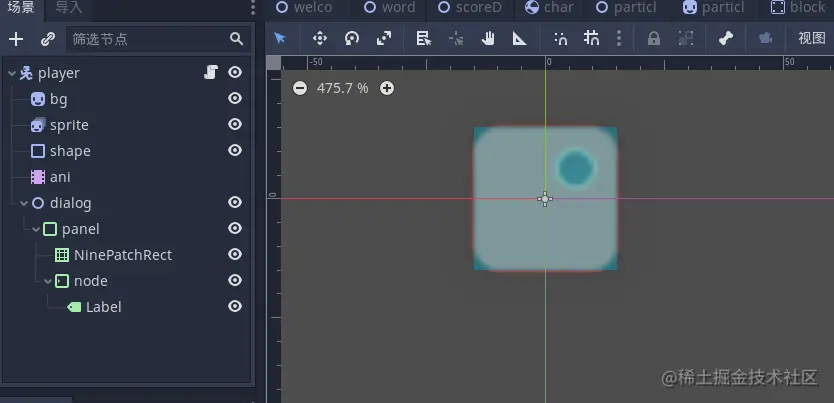This screenshot has width=834, height=403.
Task: Activate the Scale mode tool
Action: pos(383,38)
